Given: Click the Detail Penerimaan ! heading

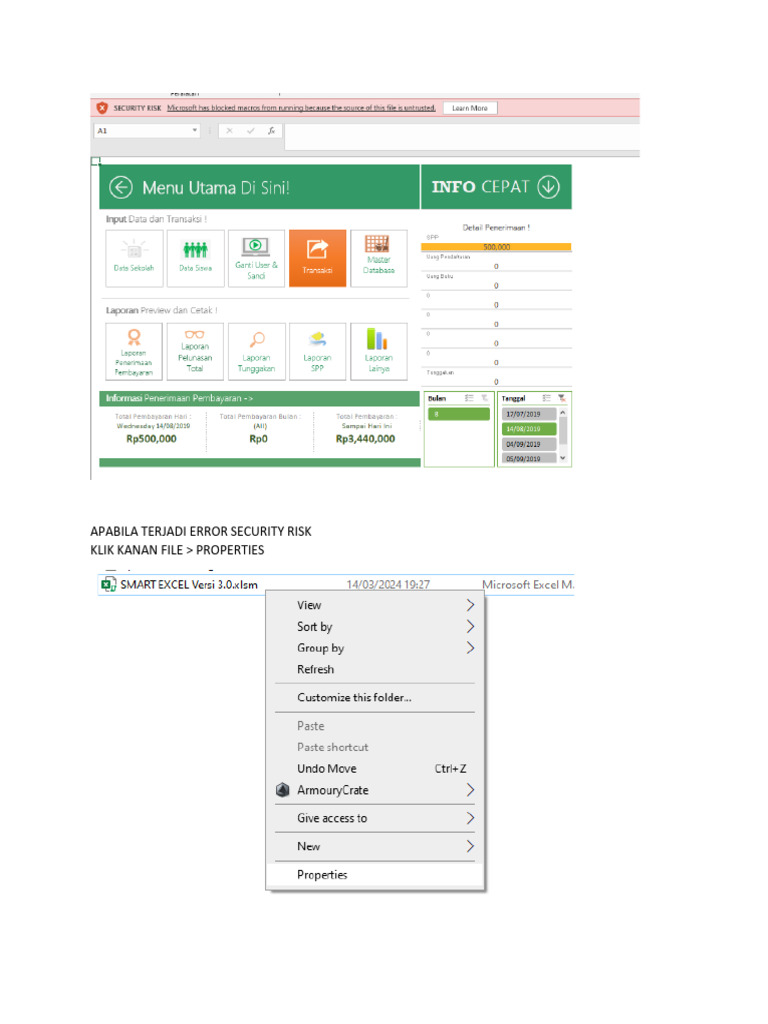Looking at the screenshot, I should pyautogui.click(x=496, y=227).
